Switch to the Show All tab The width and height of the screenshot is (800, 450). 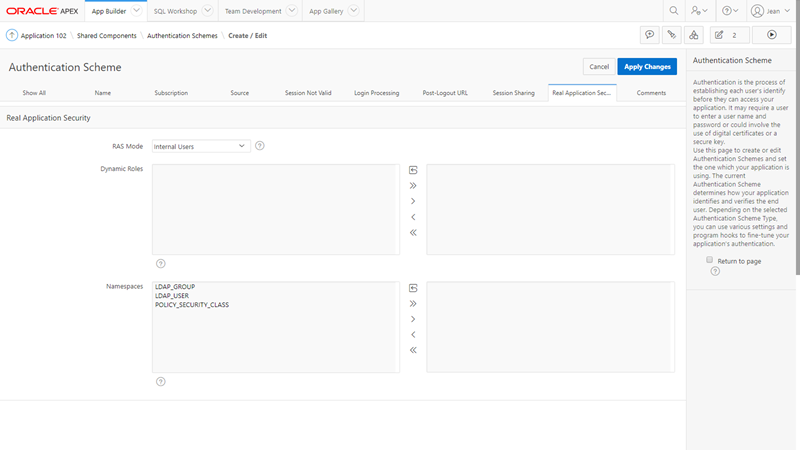click(34, 93)
